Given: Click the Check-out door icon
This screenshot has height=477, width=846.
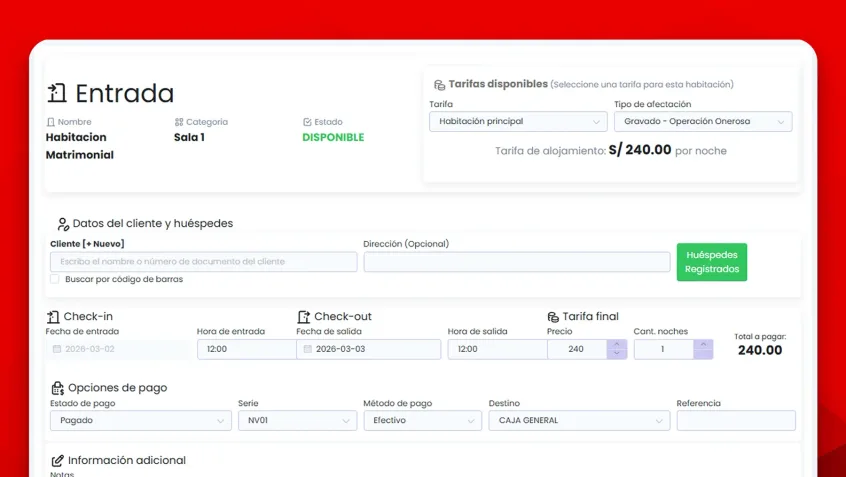Looking at the screenshot, I should [x=304, y=317].
